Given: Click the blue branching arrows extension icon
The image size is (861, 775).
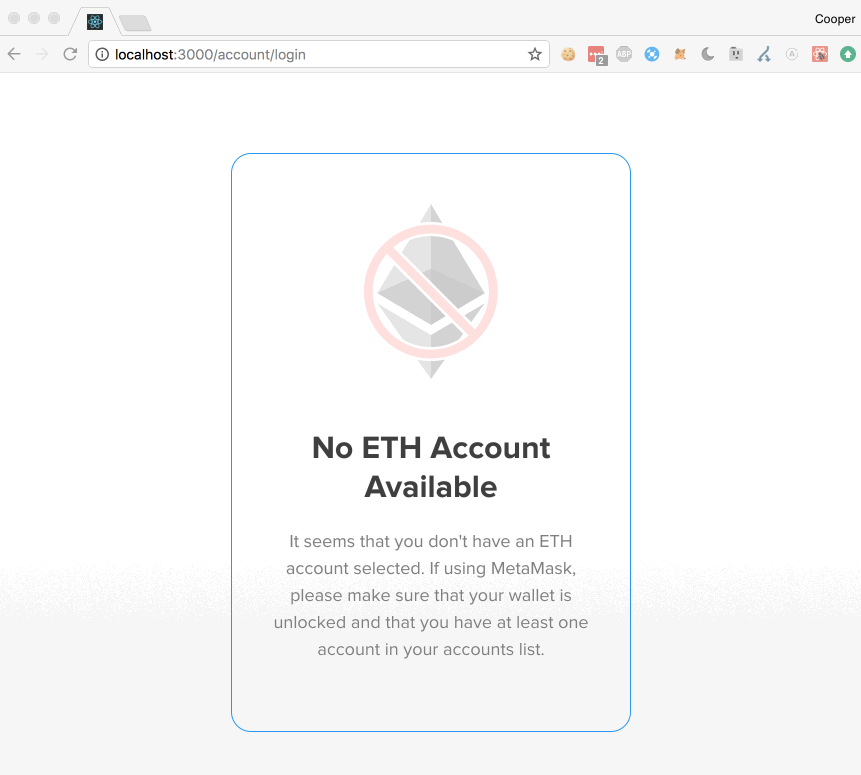Looking at the screenshot, I should click(x=764, y=54).
